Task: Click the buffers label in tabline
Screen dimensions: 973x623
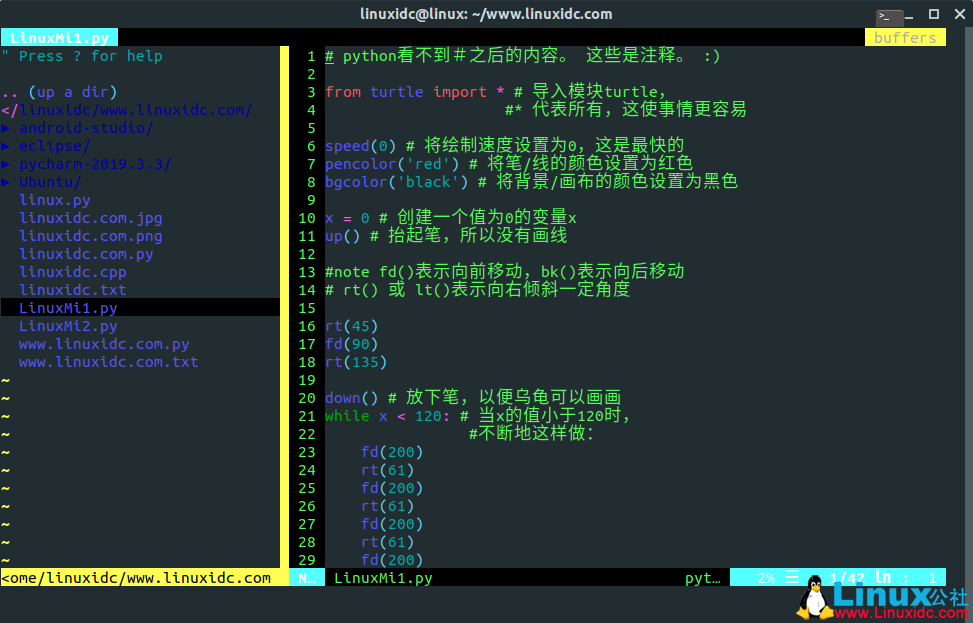Action: click(904, 38)
